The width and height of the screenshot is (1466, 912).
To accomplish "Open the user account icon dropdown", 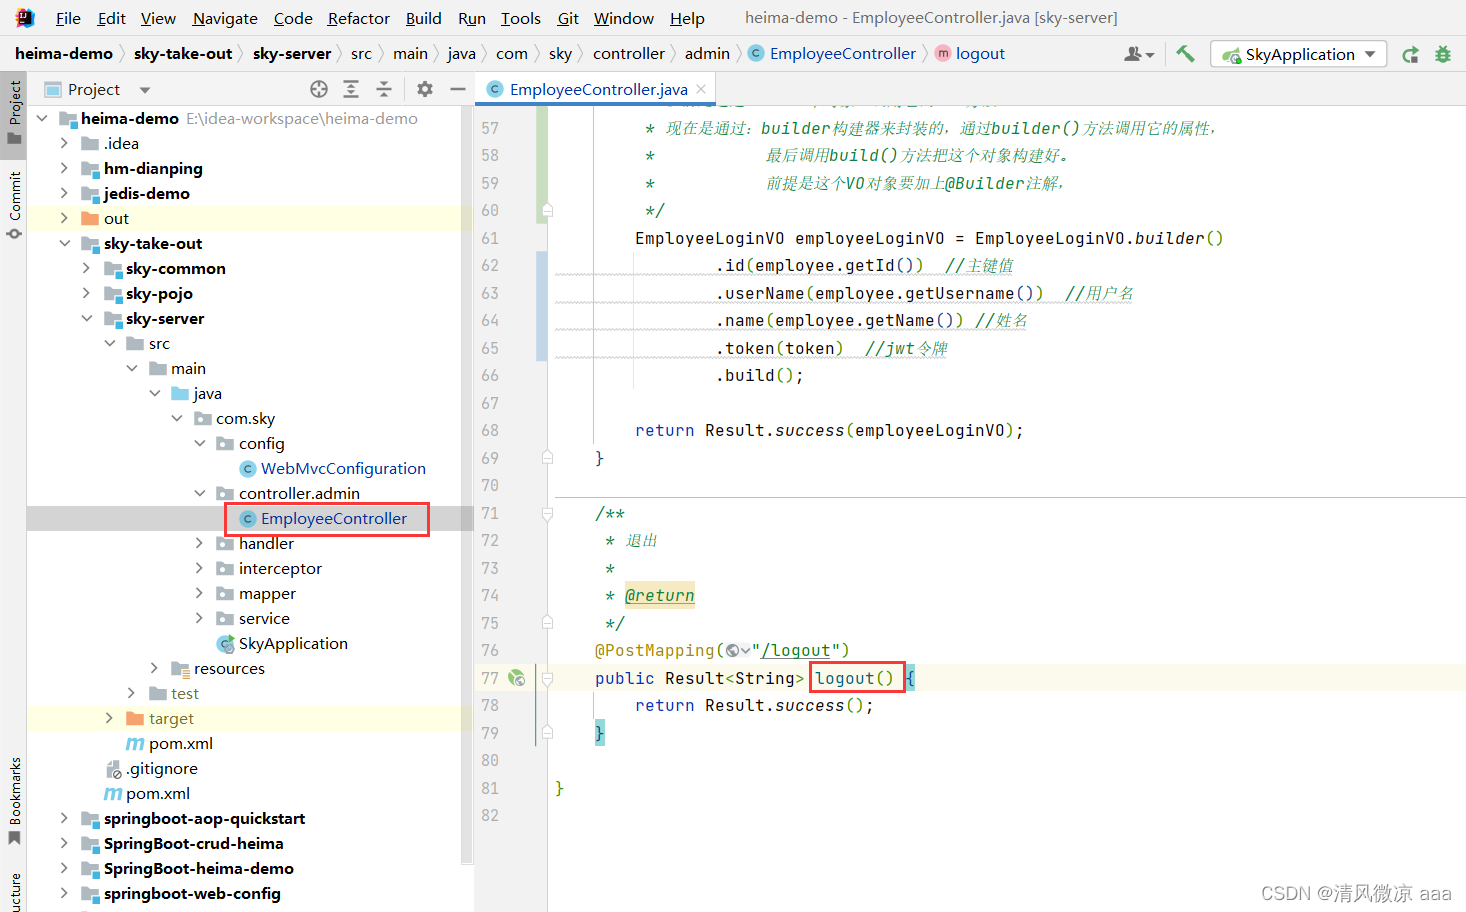I will (1139, 54).
